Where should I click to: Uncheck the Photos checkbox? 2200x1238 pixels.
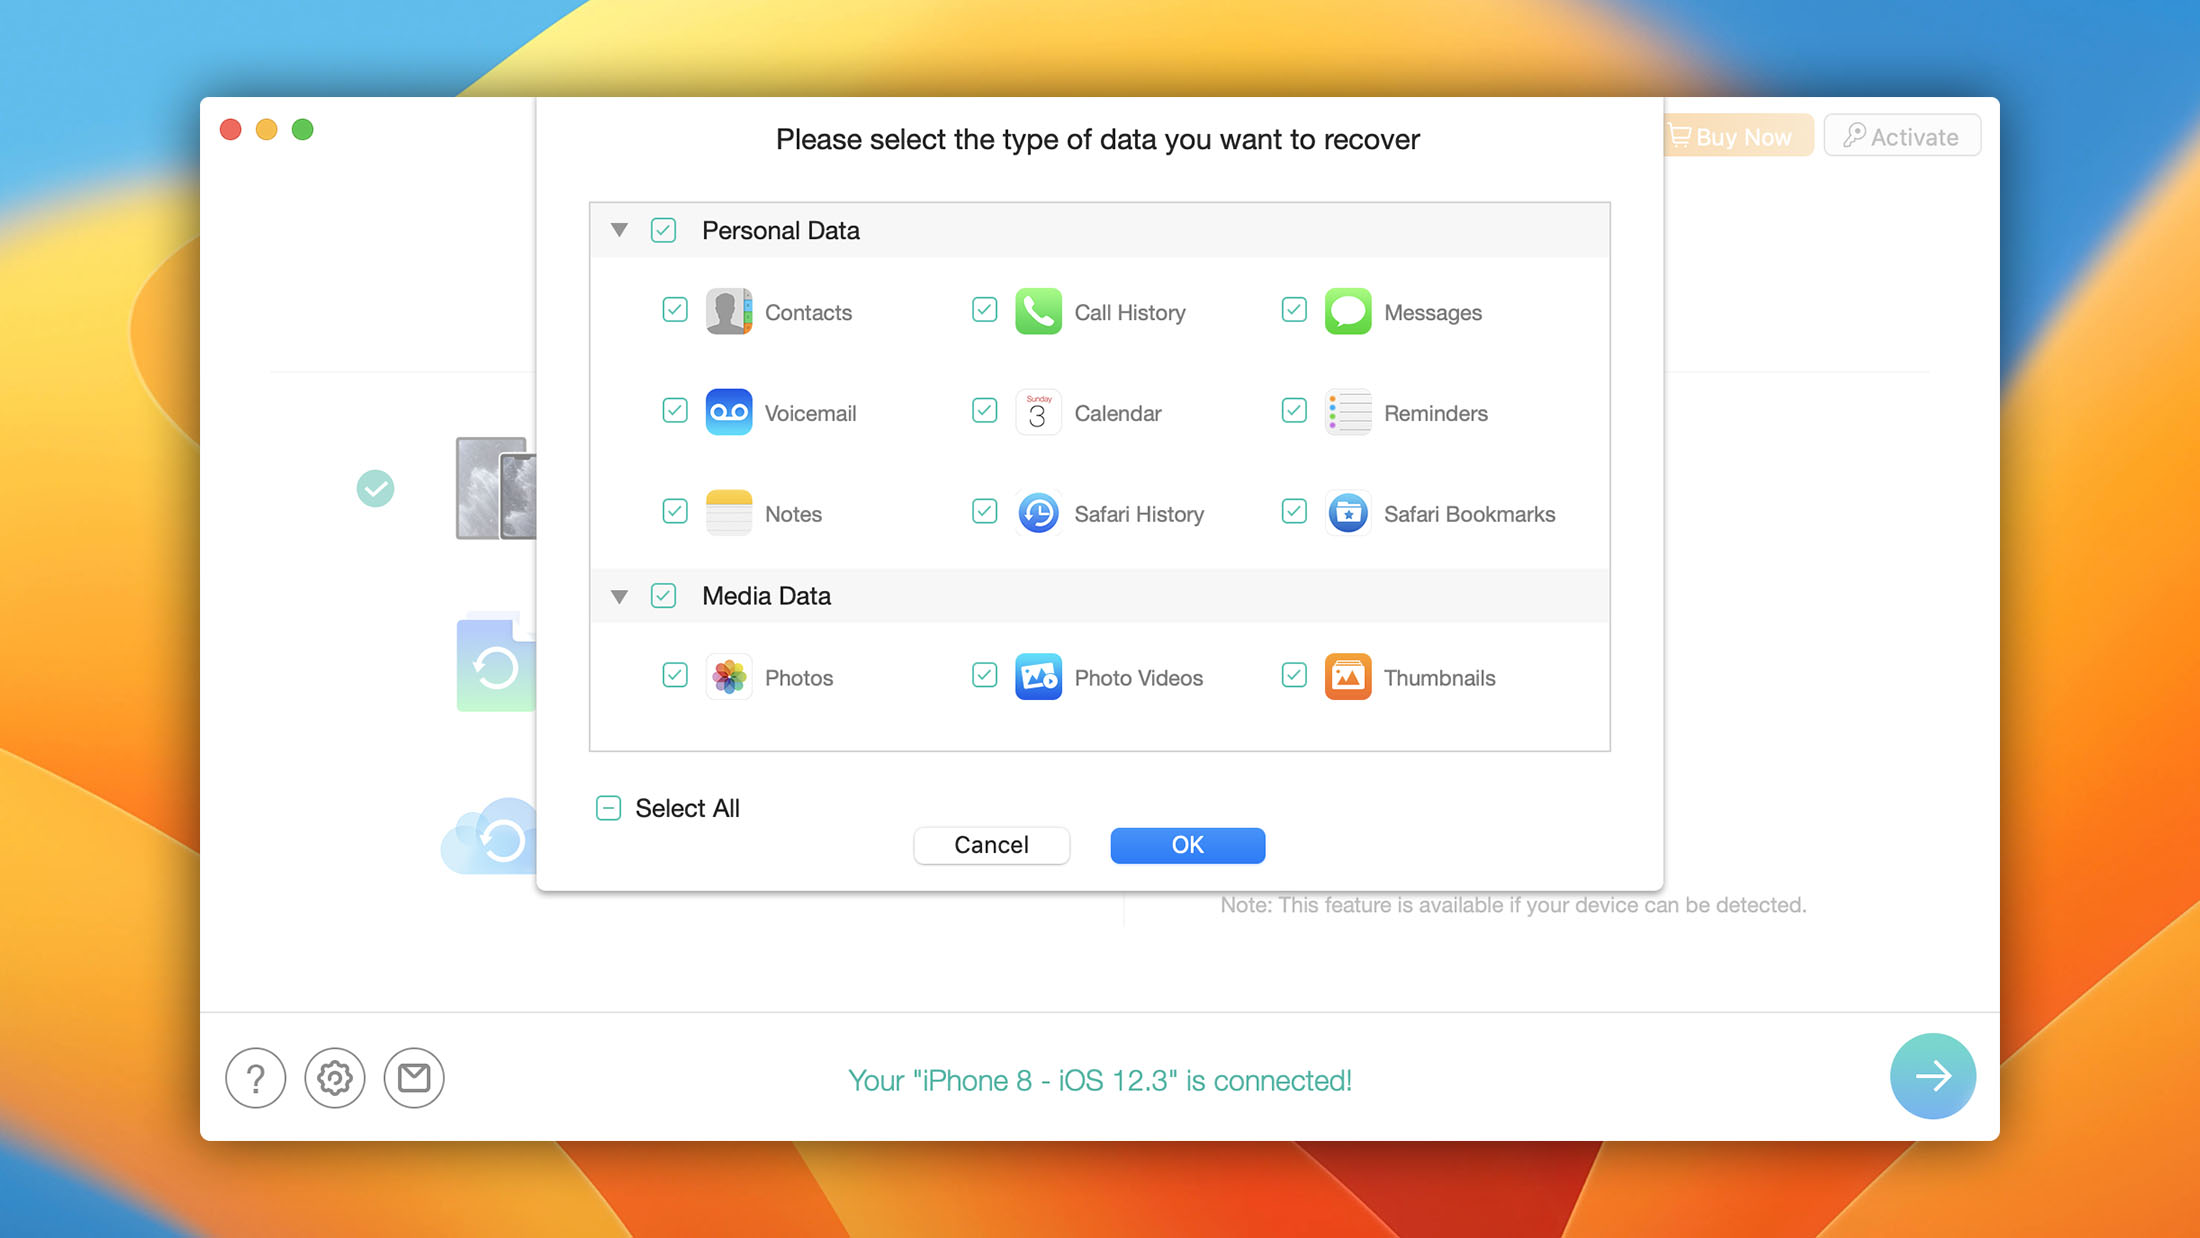pos(675,675)
